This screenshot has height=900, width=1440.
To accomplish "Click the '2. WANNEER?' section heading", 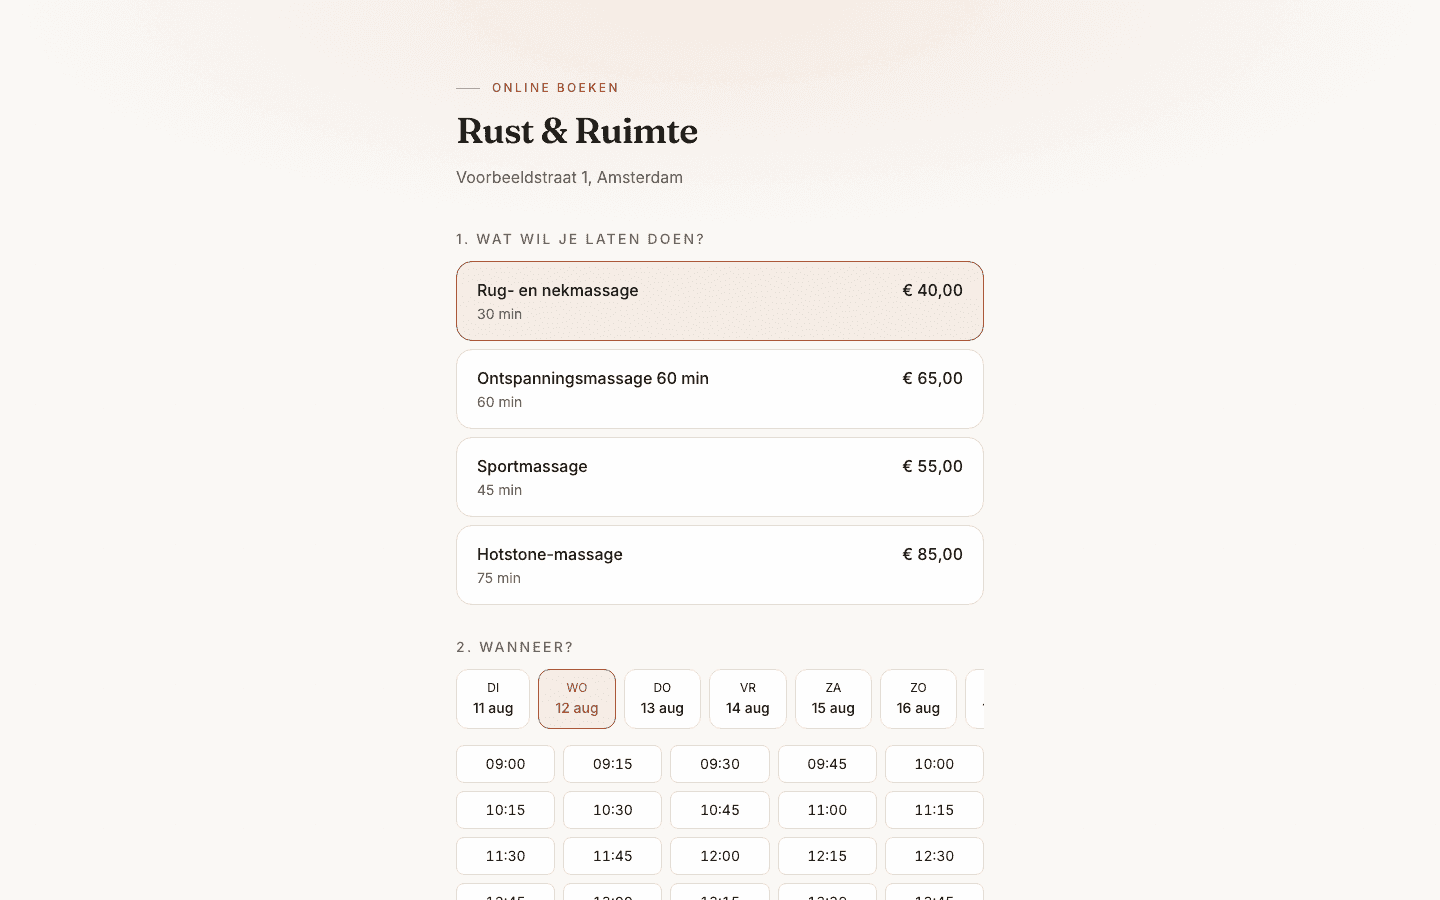I will click(x=515, y=647).
